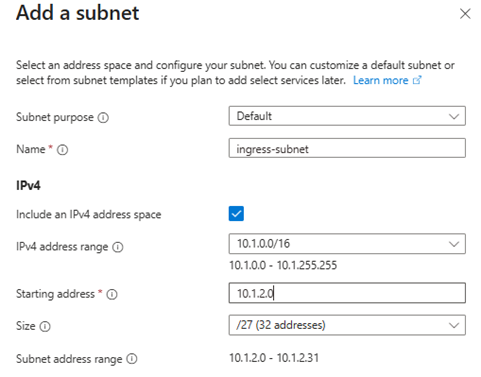Click the chevron in IPv4 address range dropdown
Screen dimensions: 481x377
pyautogui.click(x=454, y=244)
